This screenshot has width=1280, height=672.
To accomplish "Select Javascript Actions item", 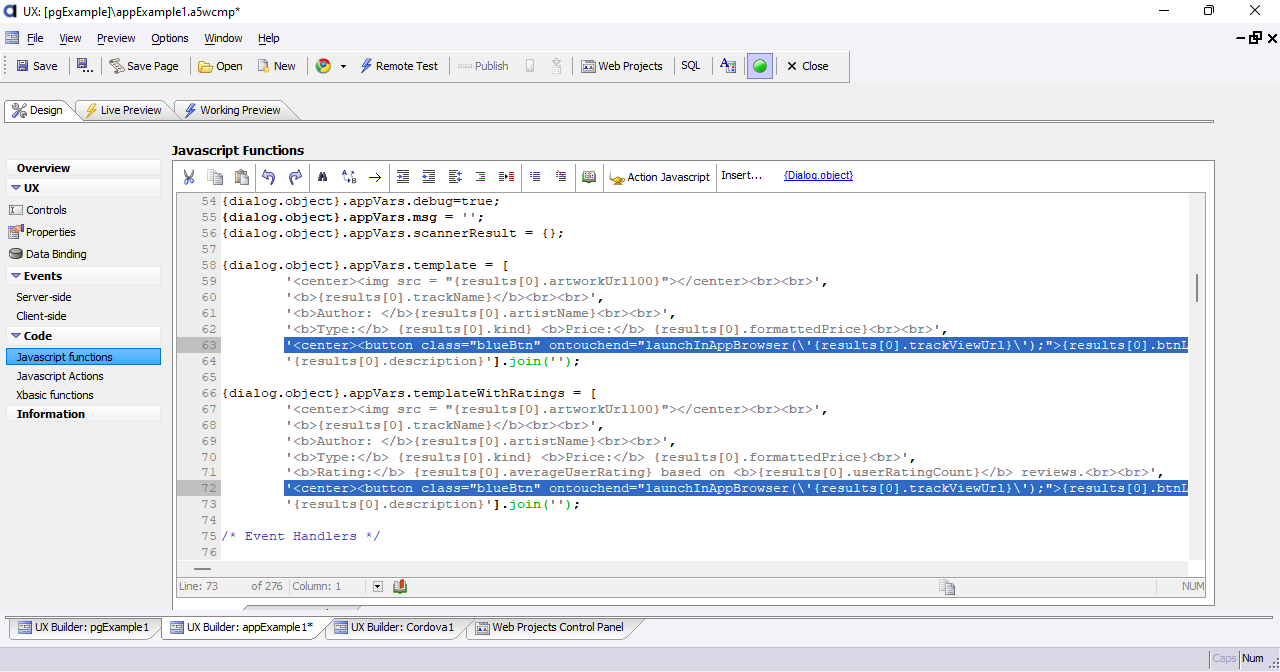I will click(x=60, y=376).
